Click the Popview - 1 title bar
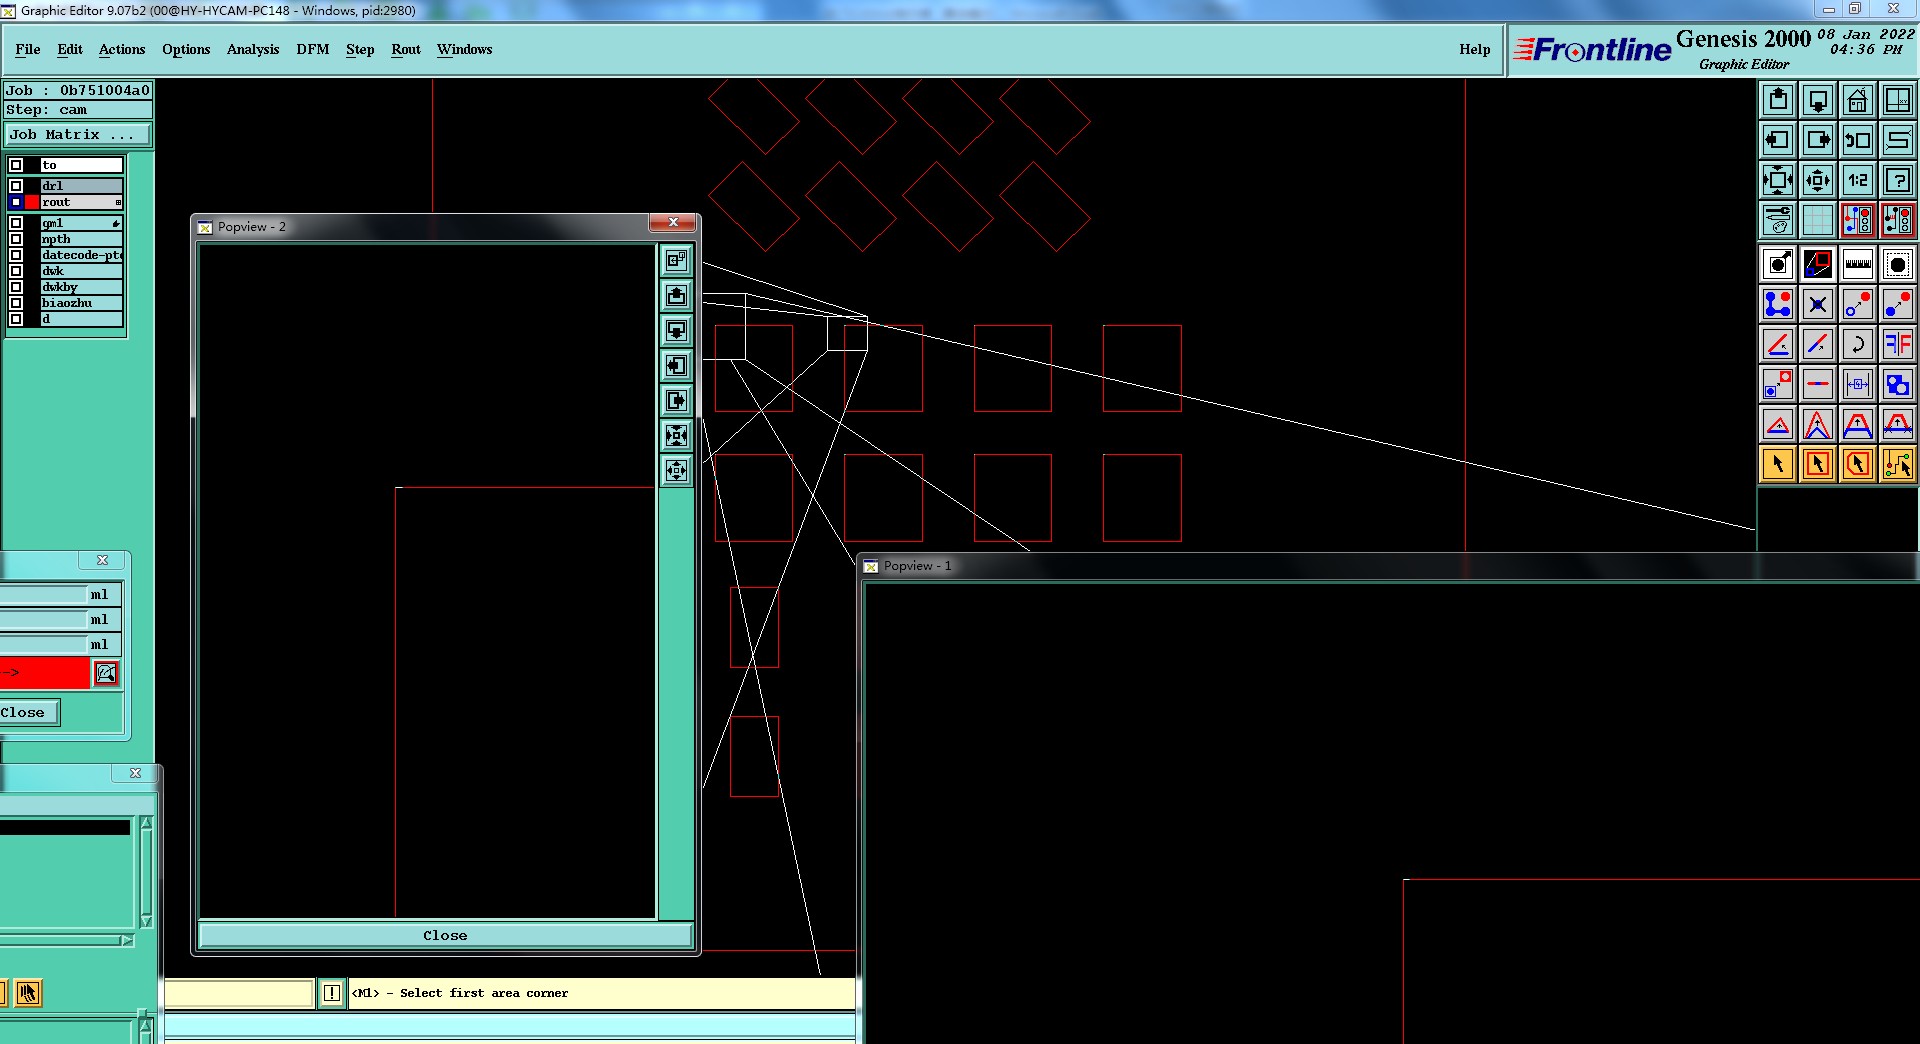 point(1390,566)
